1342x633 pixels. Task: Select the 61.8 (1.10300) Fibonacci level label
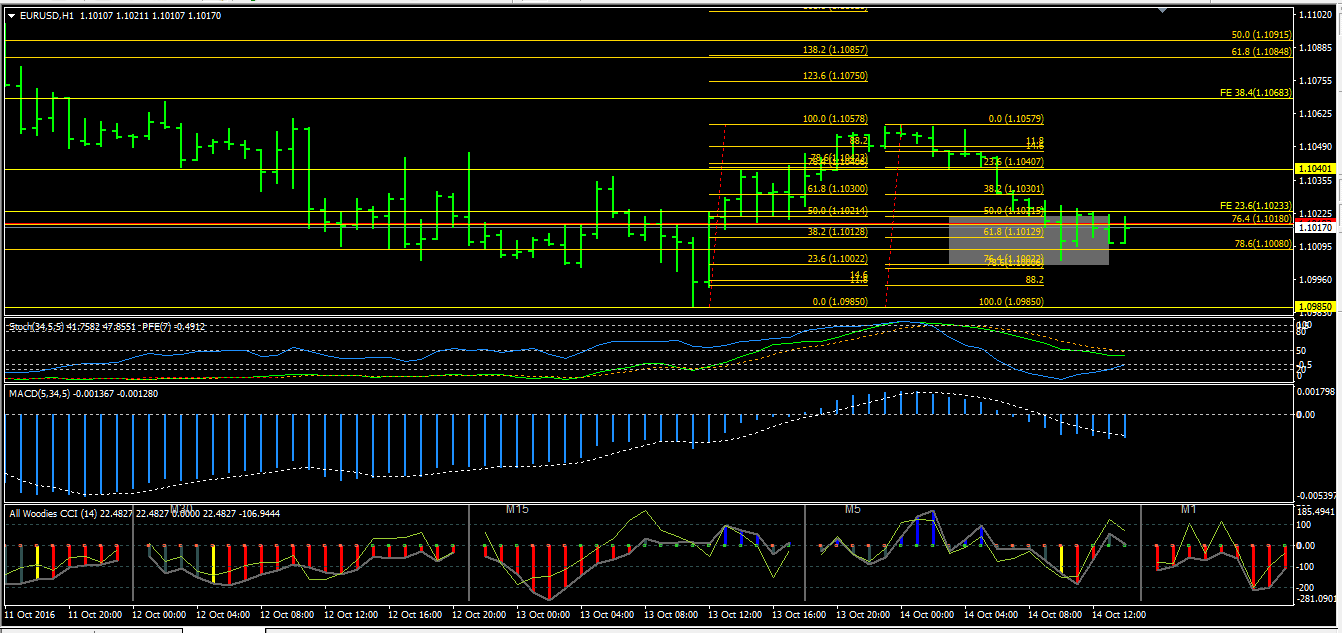point(837,189)
